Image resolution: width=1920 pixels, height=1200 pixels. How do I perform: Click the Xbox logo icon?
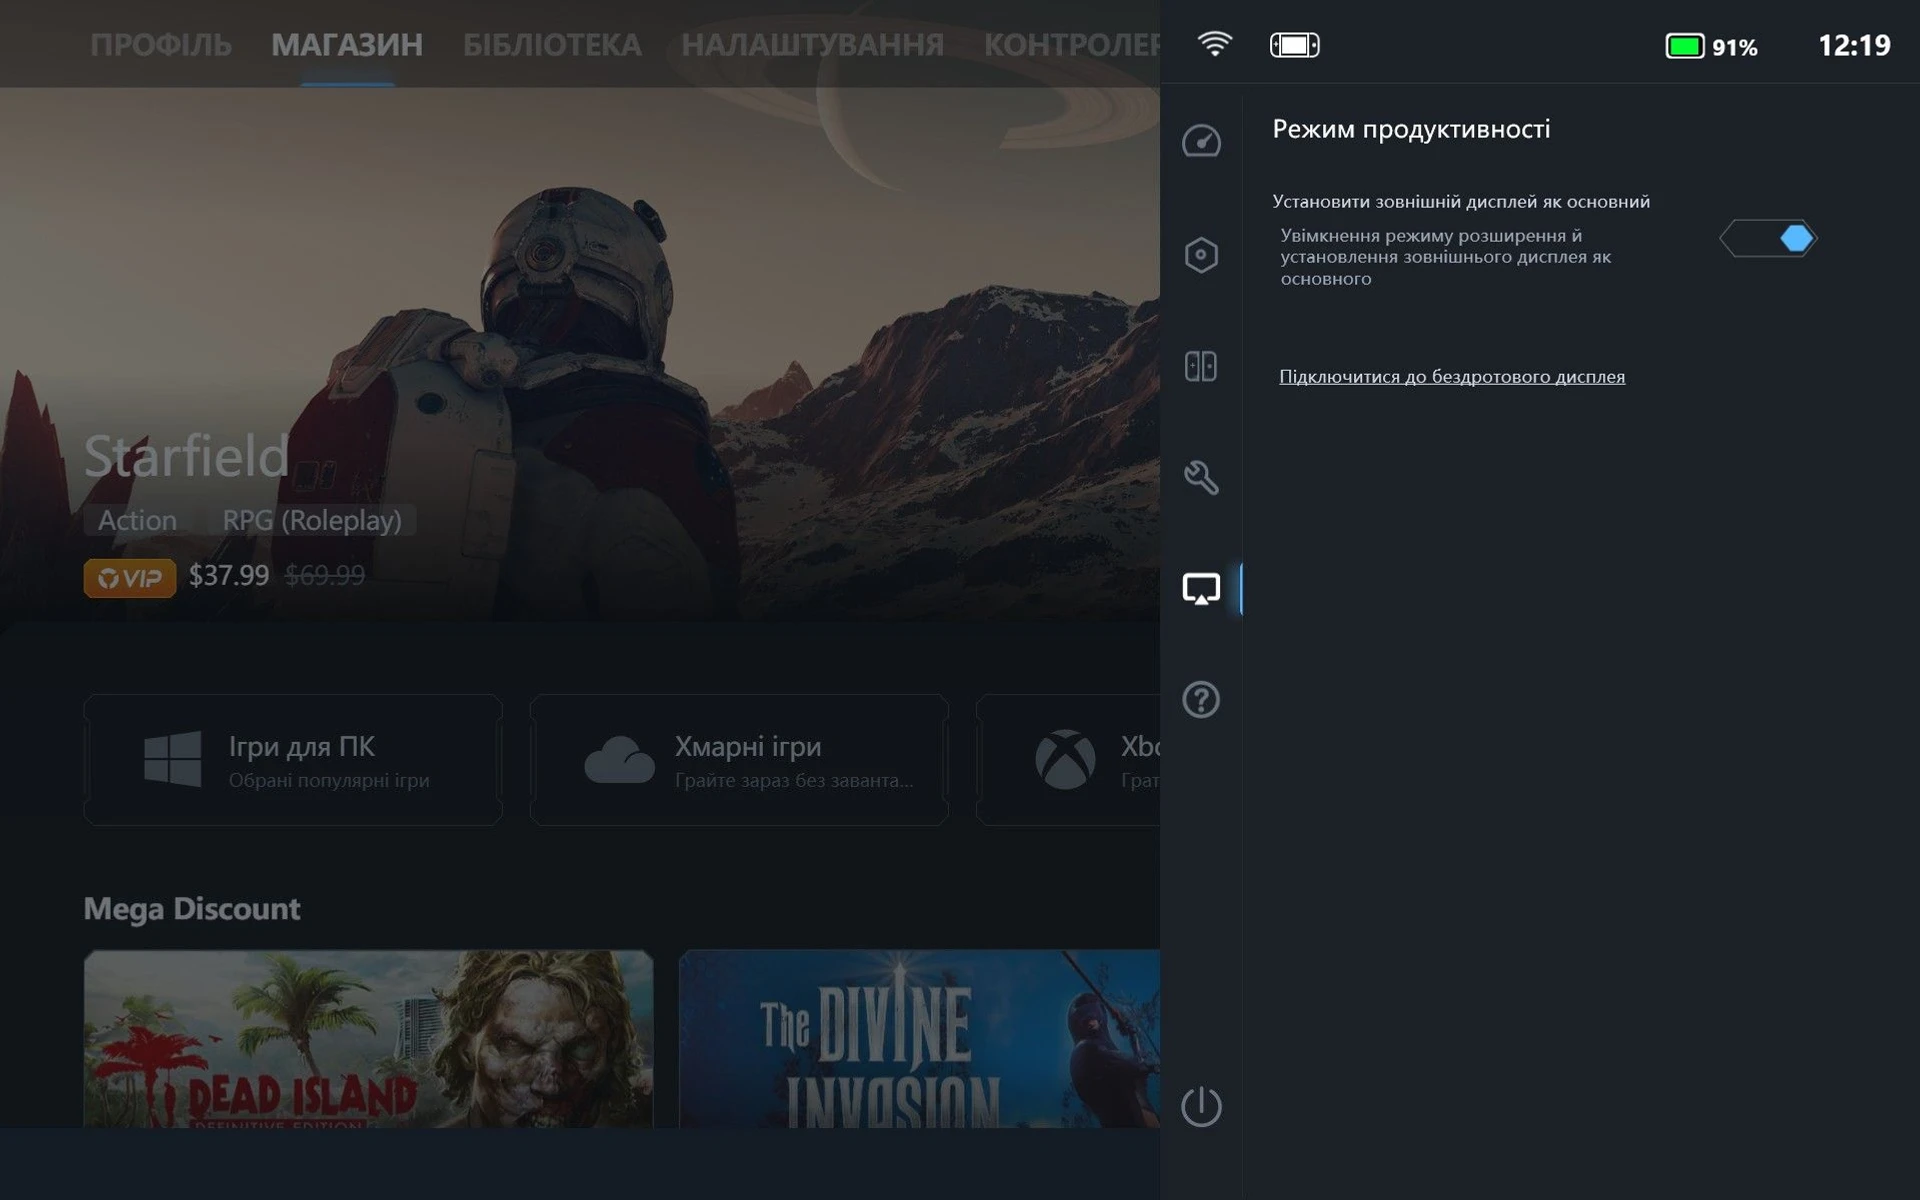pyautogui.click(x=1065, y=759)
